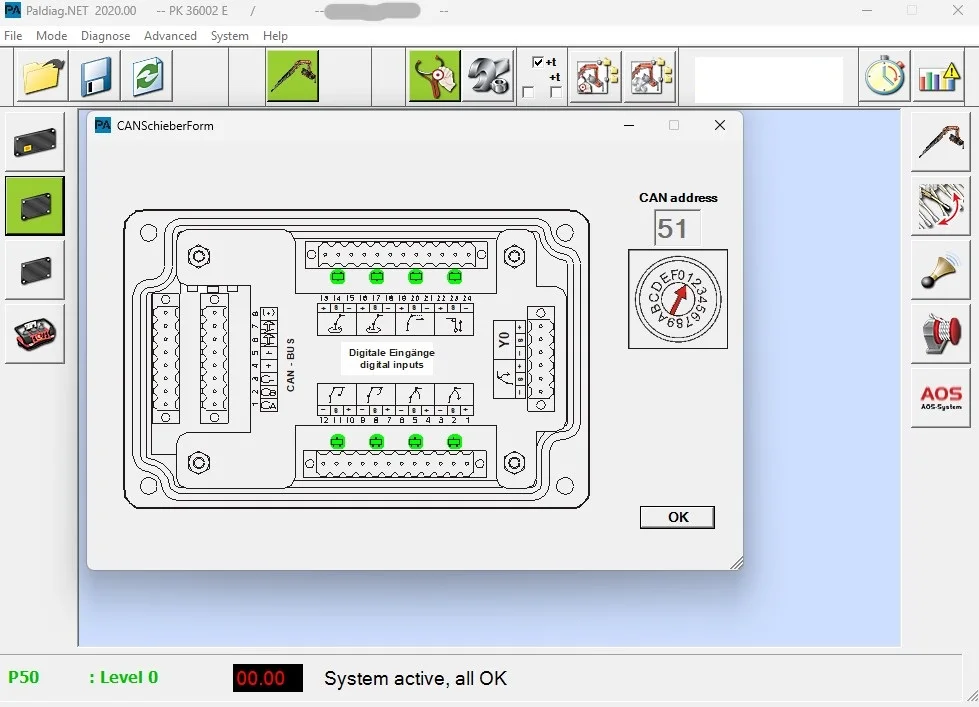Open the Advanced menu
This screenshot has height=707, width=979.
click(170, 35)
